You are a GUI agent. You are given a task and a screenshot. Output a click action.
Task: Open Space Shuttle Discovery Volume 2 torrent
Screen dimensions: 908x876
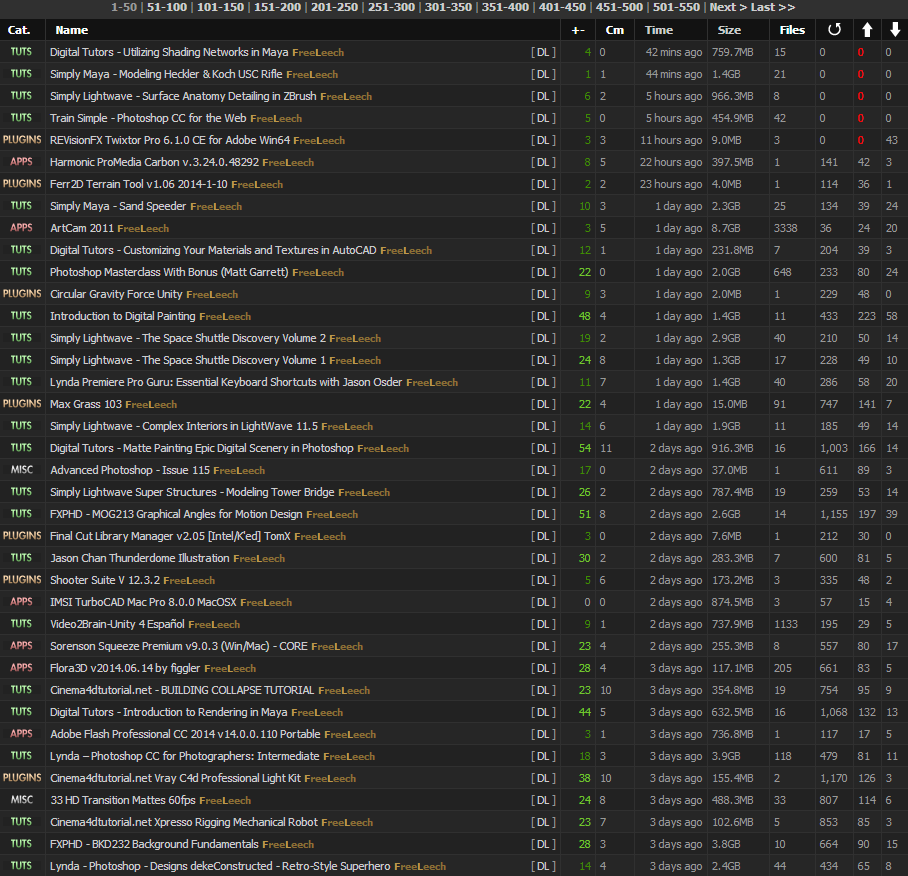point(188,338)
